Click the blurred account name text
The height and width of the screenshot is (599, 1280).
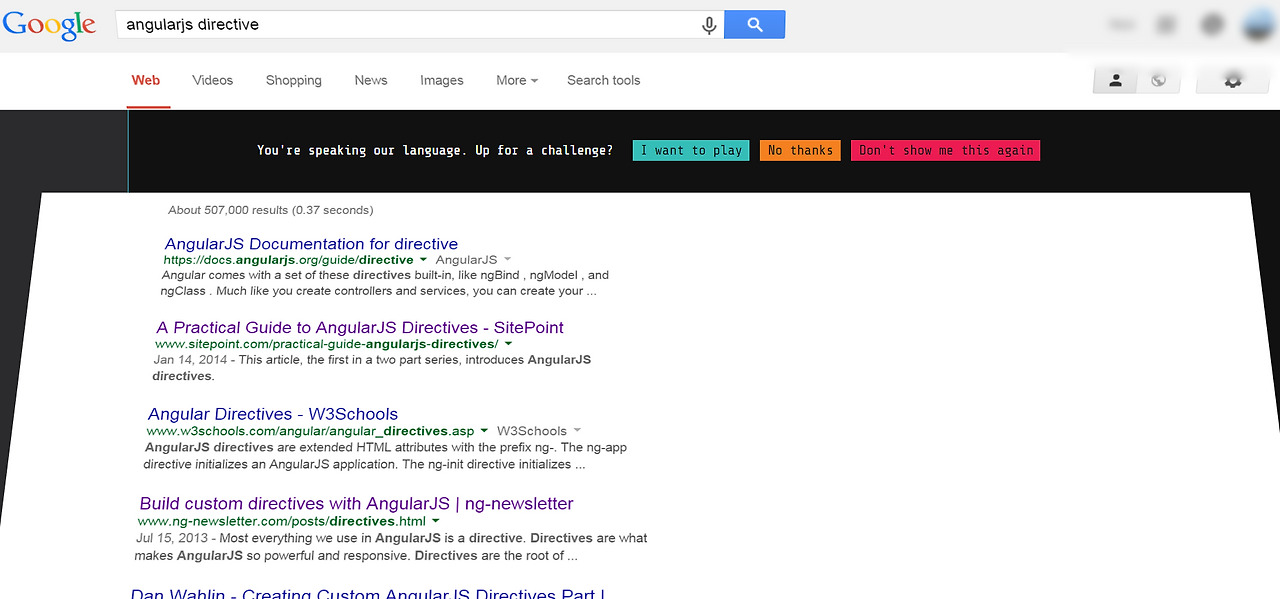[x=1122, y=25]
